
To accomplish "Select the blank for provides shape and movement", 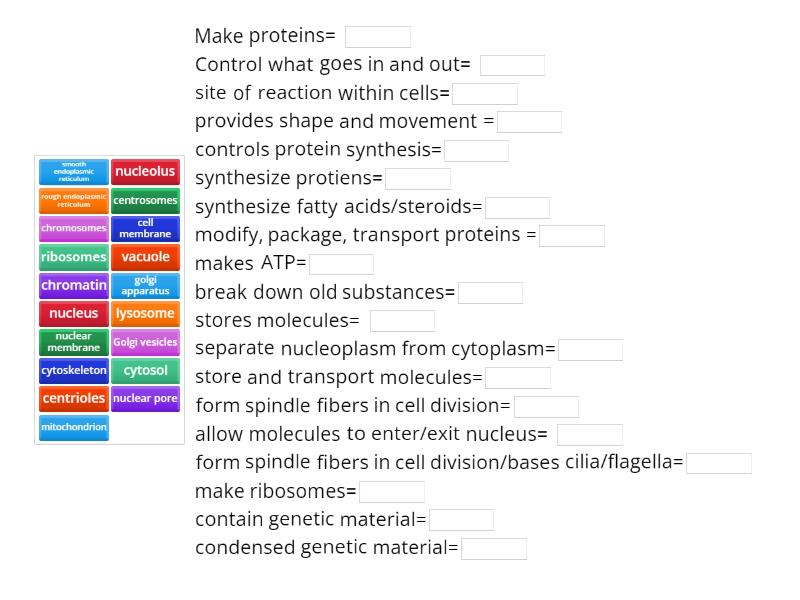I will pyautogui.click(x=529, y=122).
